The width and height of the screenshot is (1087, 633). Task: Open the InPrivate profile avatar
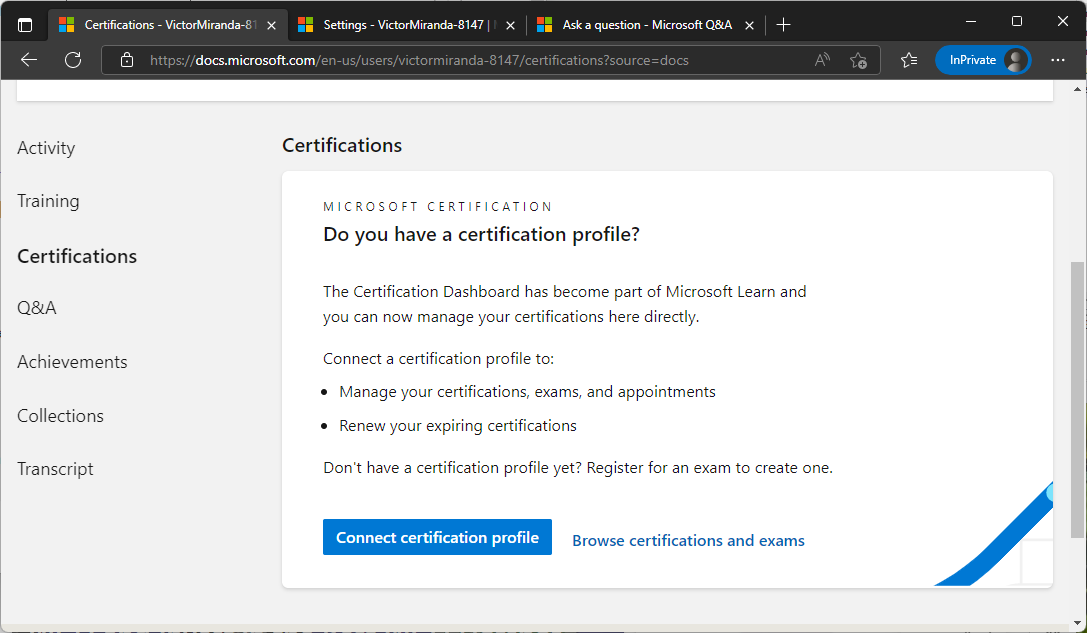click(x=1014, y=60)
